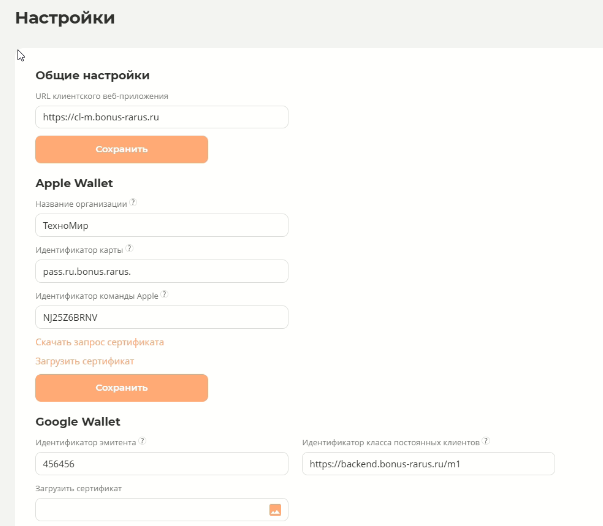This screenshot has width=603, height=526.
Task: Click the Google Wallet section heading
Action: click(78, 422)
